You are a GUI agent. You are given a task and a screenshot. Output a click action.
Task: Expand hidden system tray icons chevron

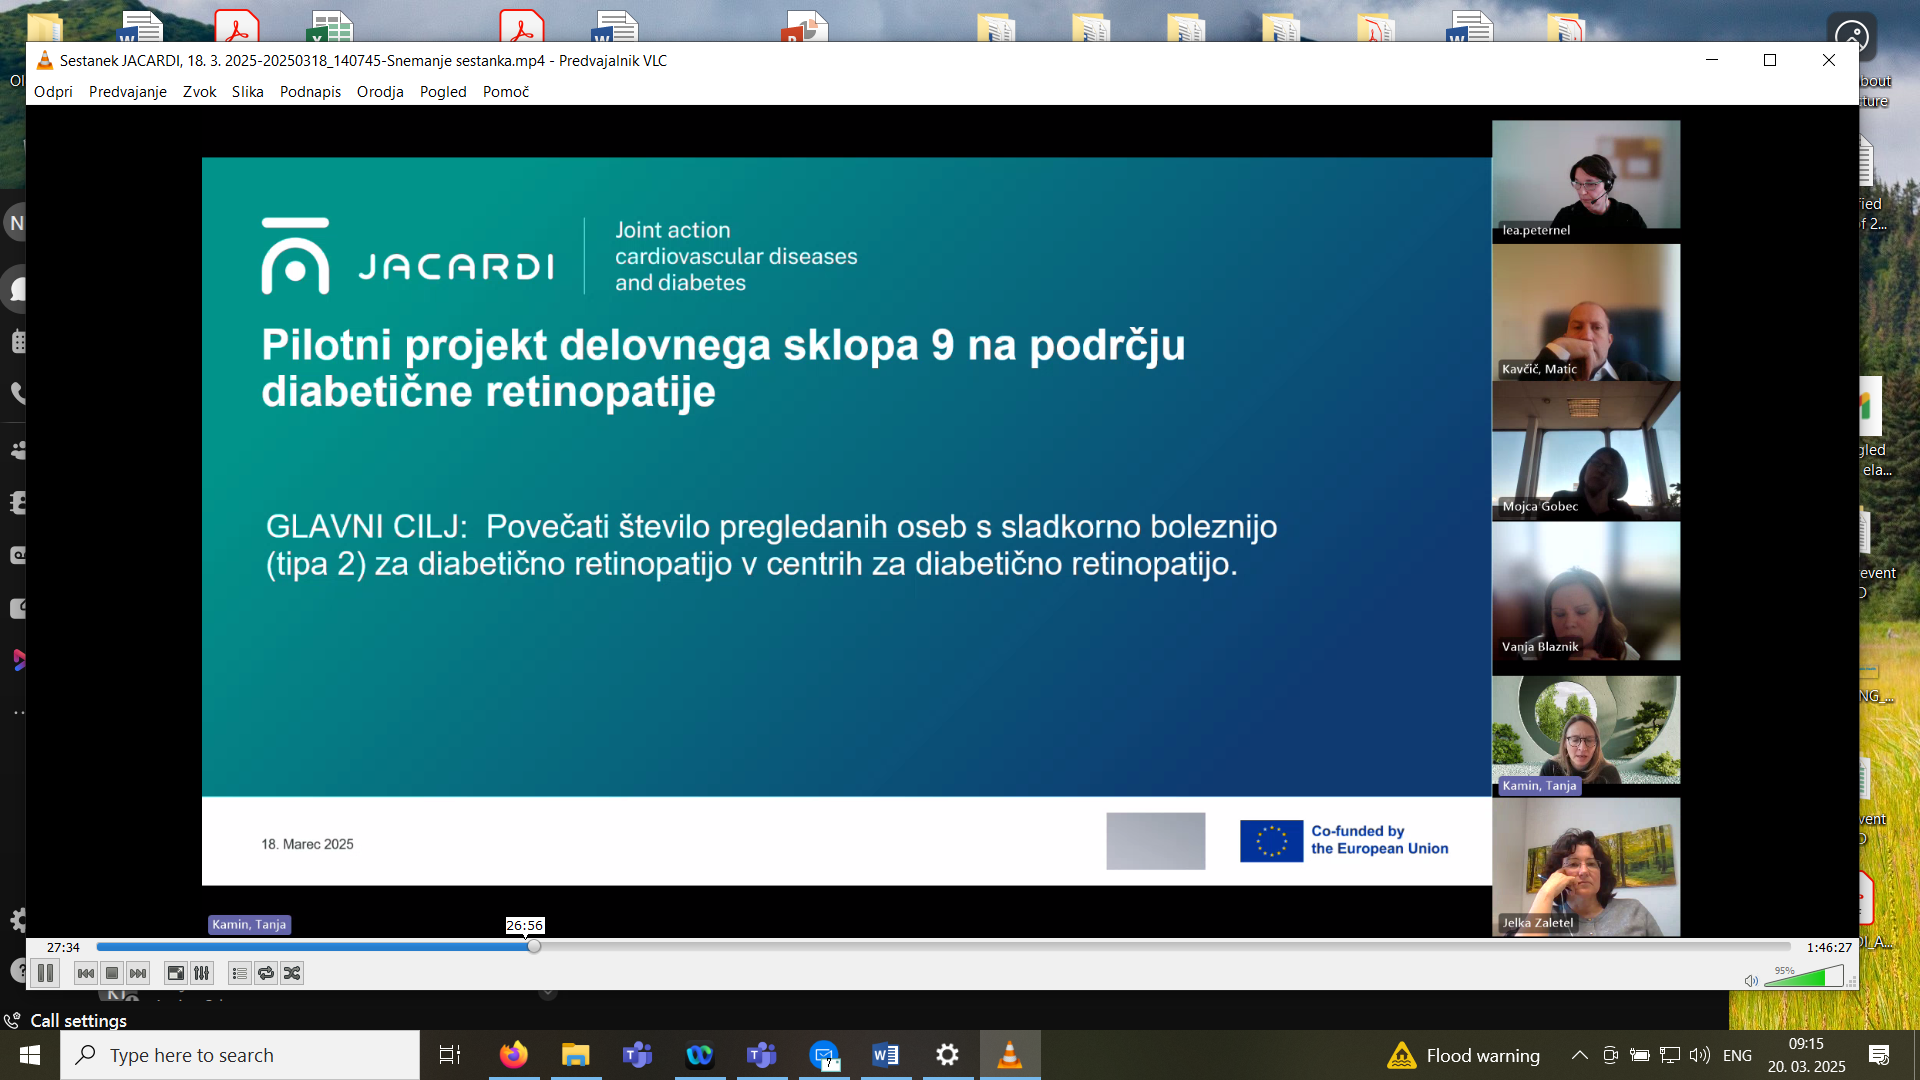(x=1580, y=1055)
